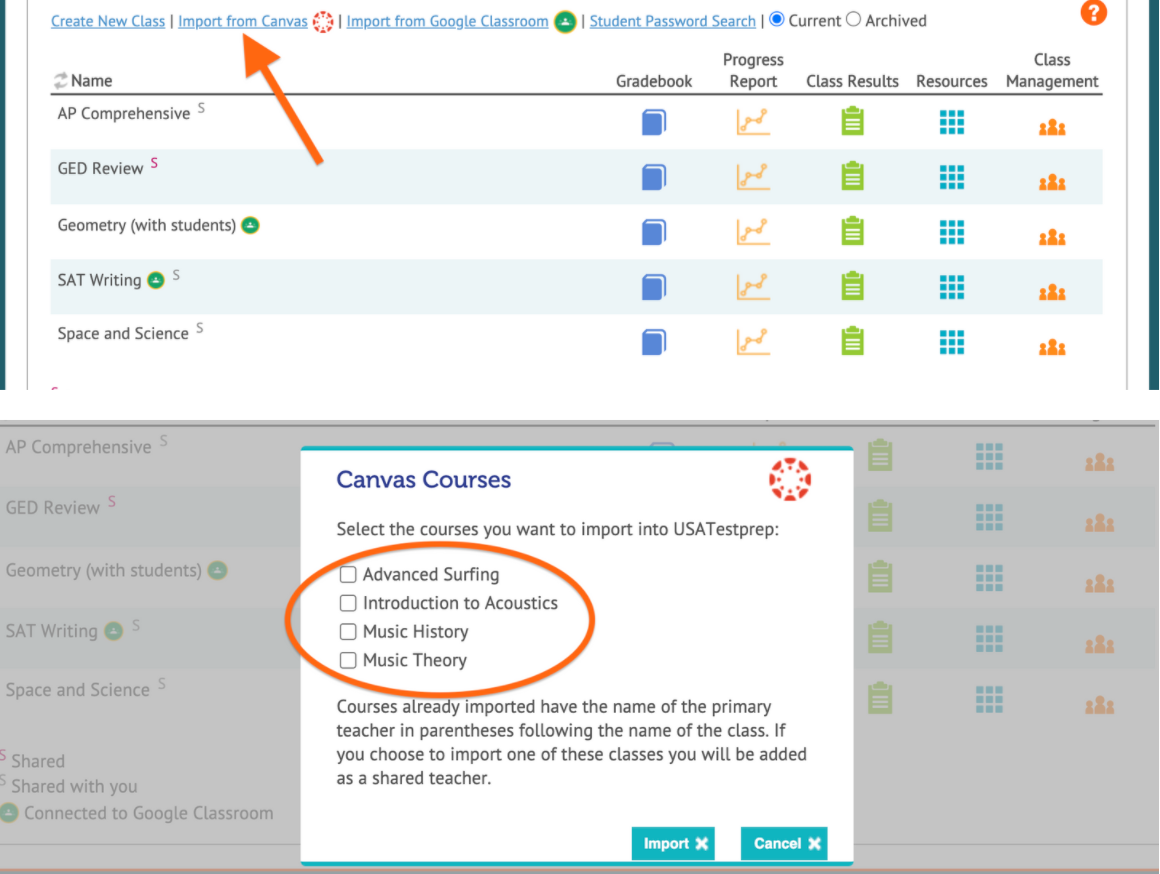Open Gradebook for Geometry (with students)
The width and height of the screenshot is (1160, 874).
pos(654,232)
